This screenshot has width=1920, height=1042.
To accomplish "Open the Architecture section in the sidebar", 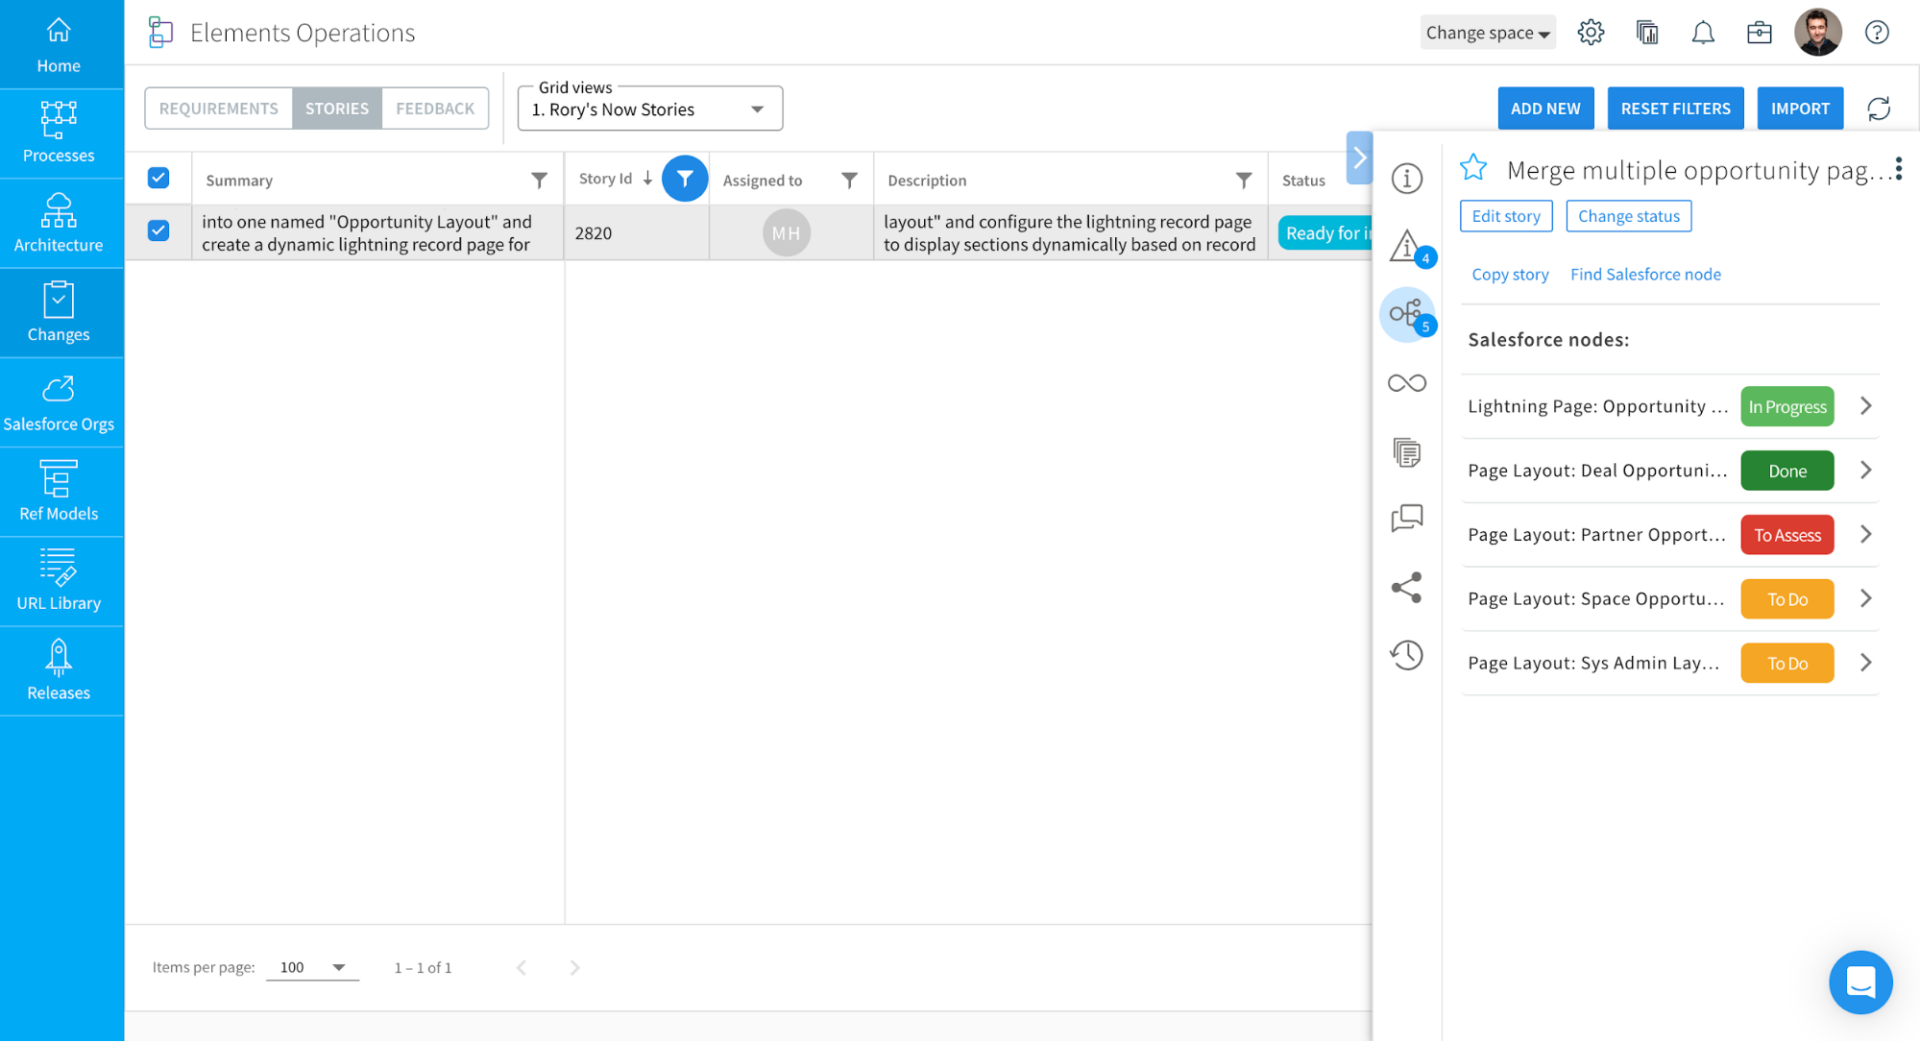I will click(x=59, y=222).
